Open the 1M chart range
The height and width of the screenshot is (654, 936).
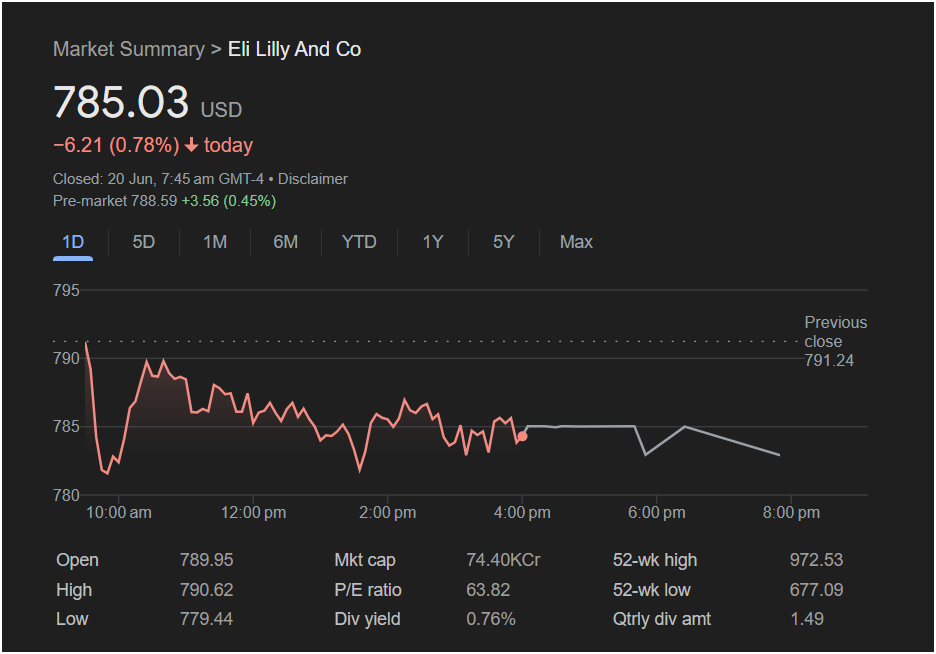coord(215,242)
